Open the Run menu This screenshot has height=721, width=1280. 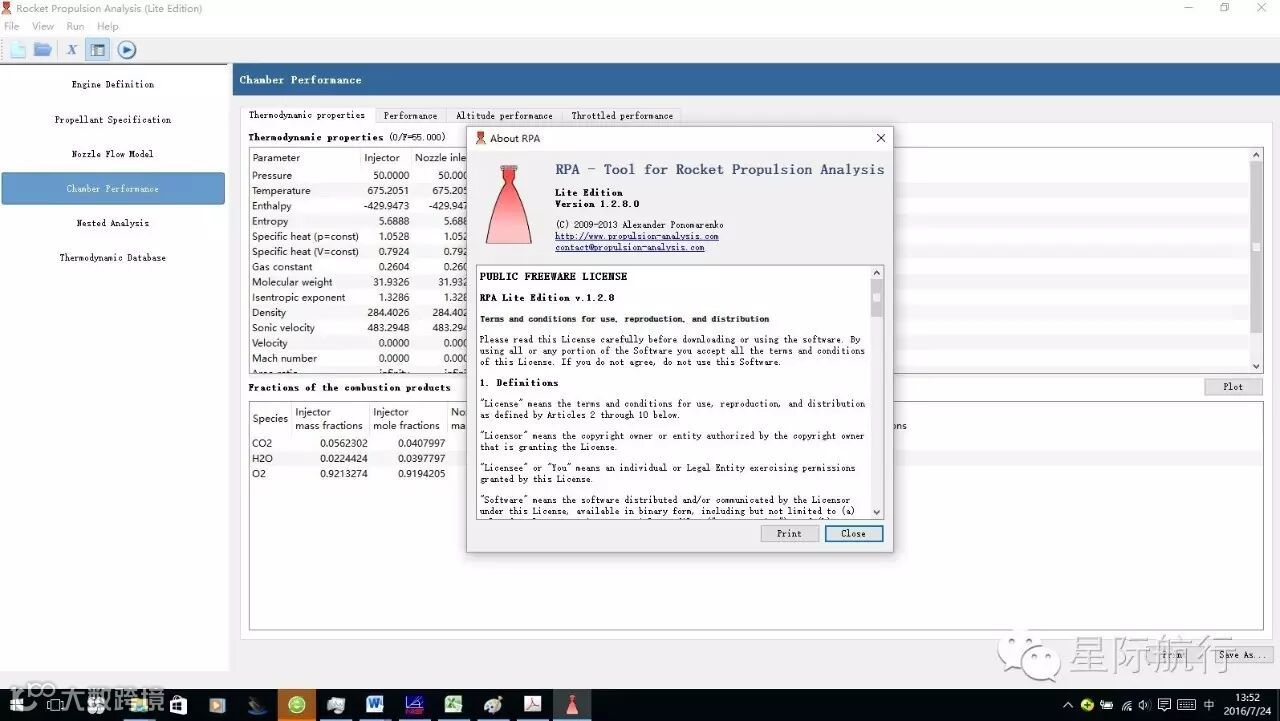point(75,26)
